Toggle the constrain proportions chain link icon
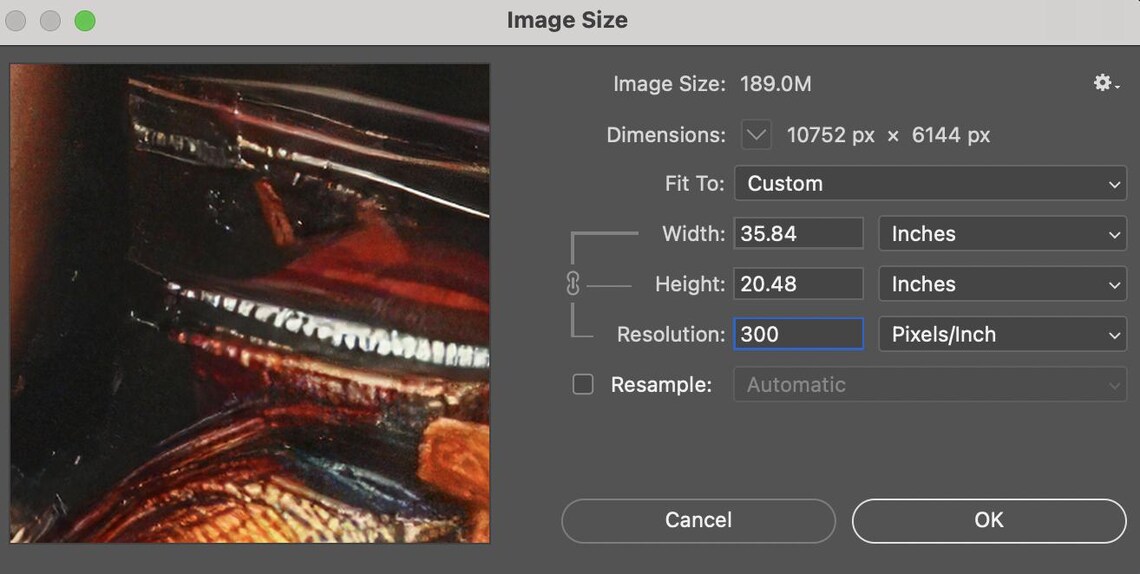The height and width of the screenshot is (574, 1140). [573, 283]
